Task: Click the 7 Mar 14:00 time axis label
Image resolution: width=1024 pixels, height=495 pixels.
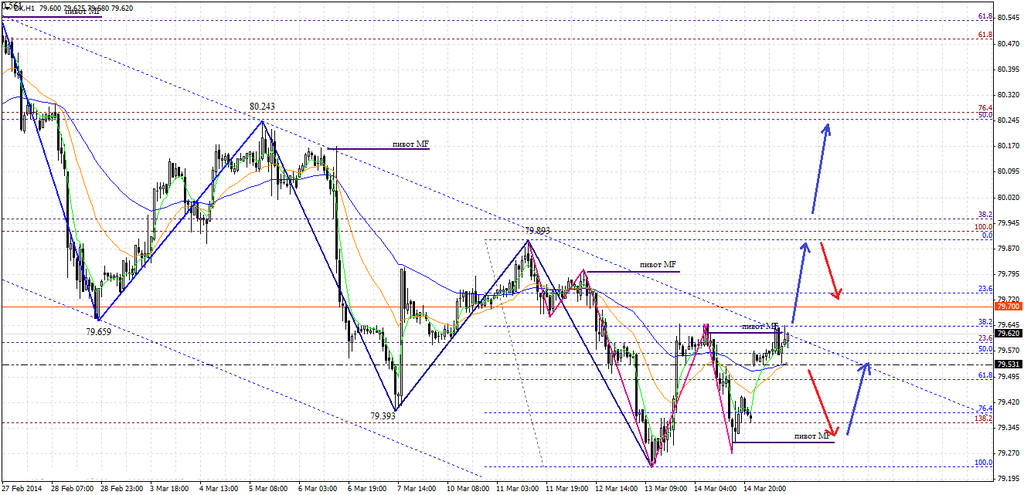Action: tap(415, 488)
